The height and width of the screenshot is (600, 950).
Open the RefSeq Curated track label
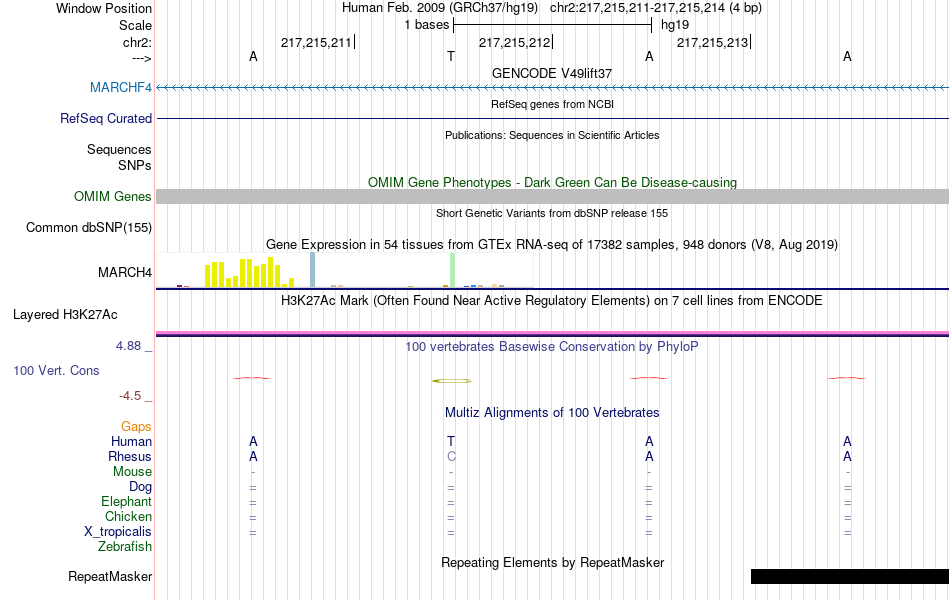(105, 118)
